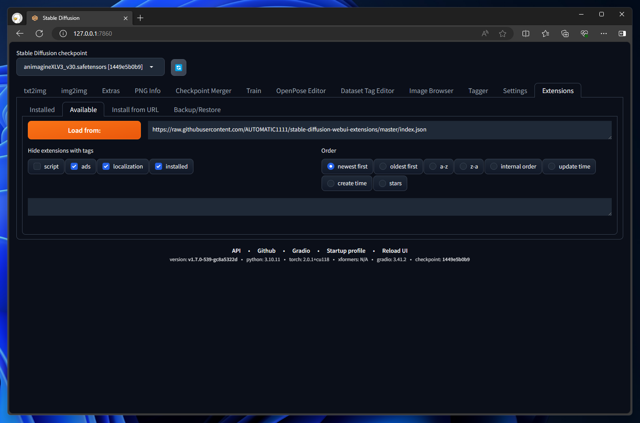Select z-a order
This screenshot has height=423, width=640.
click(x=469, y=167)
